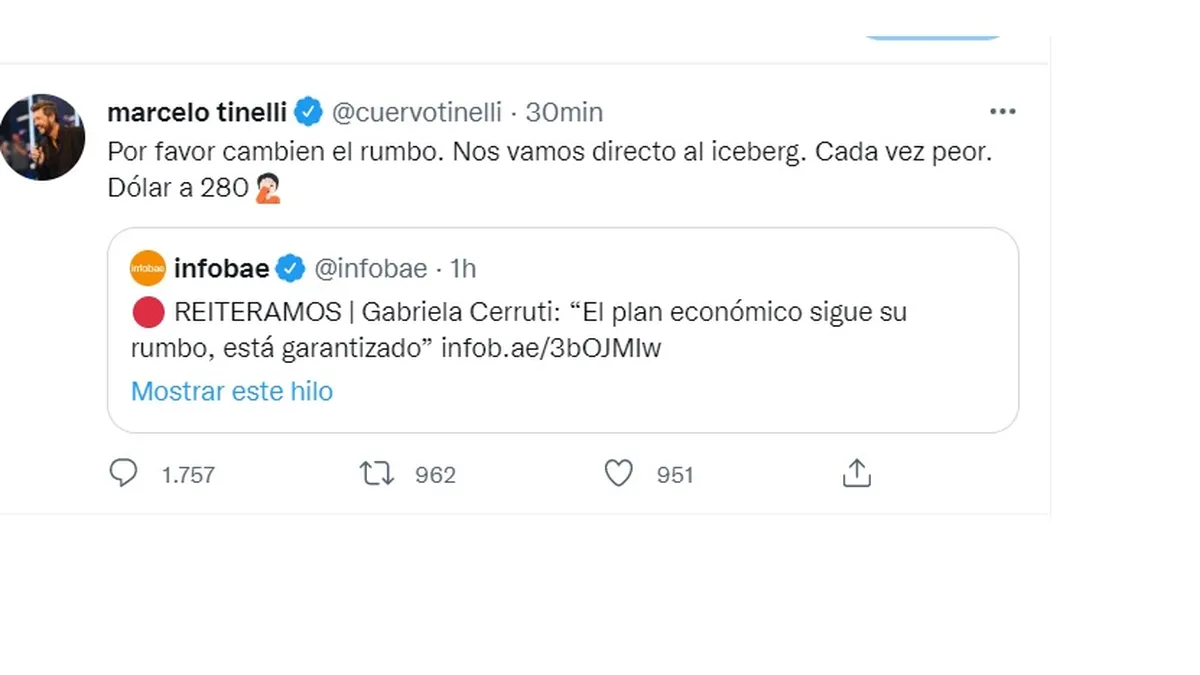
Task: Like the tweet with heart icon
Action: (x=619, y=473)
